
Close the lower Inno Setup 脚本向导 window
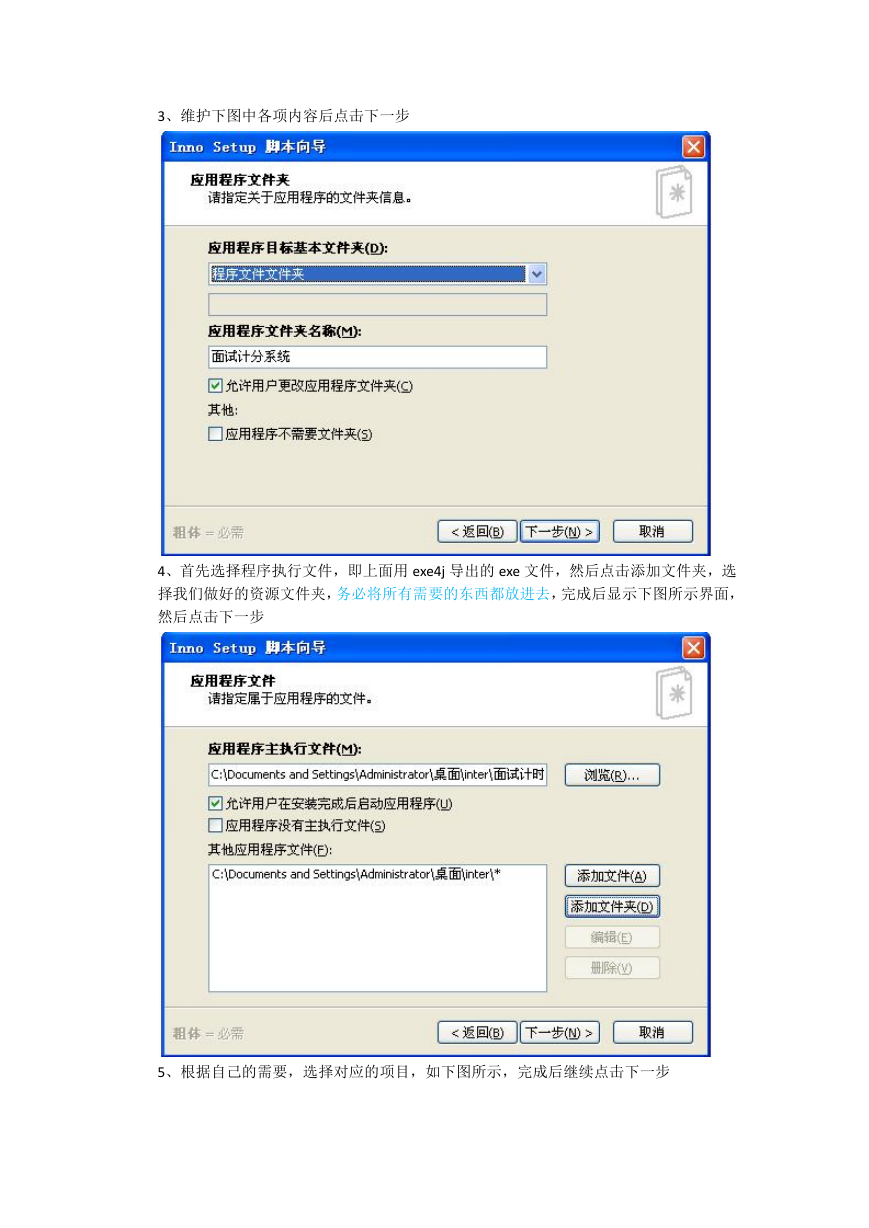point(693,648)
